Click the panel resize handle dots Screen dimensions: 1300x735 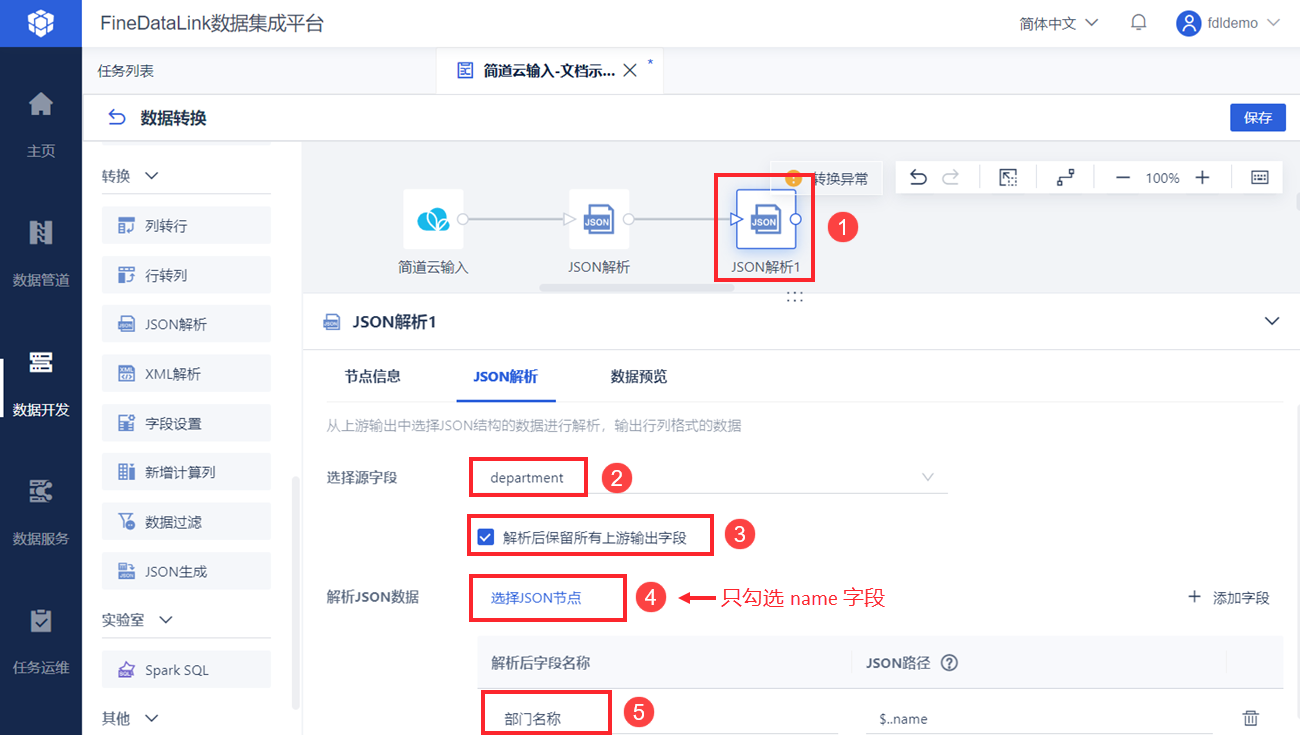click(x=795, y=297)
